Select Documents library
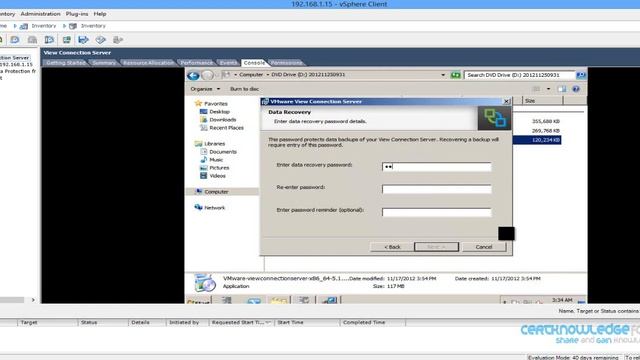The image size is (640, 360). [x=222, y=152]
